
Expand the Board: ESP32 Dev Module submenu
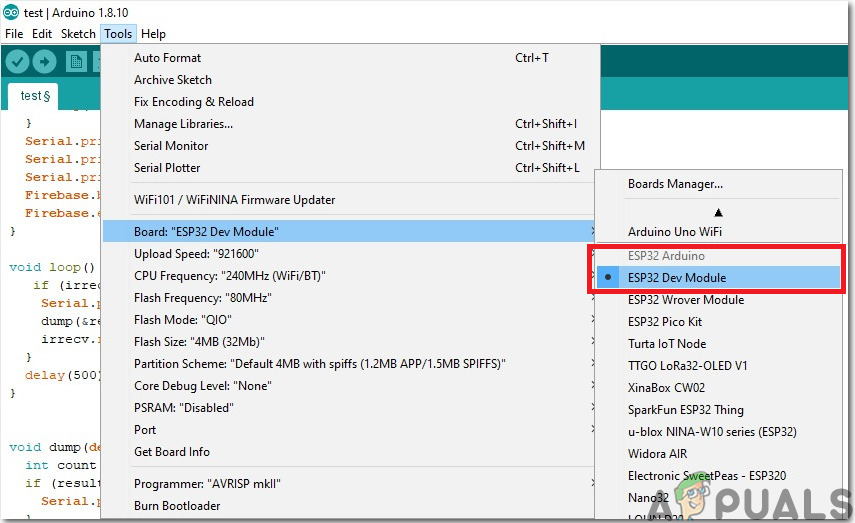pos(349,232)
